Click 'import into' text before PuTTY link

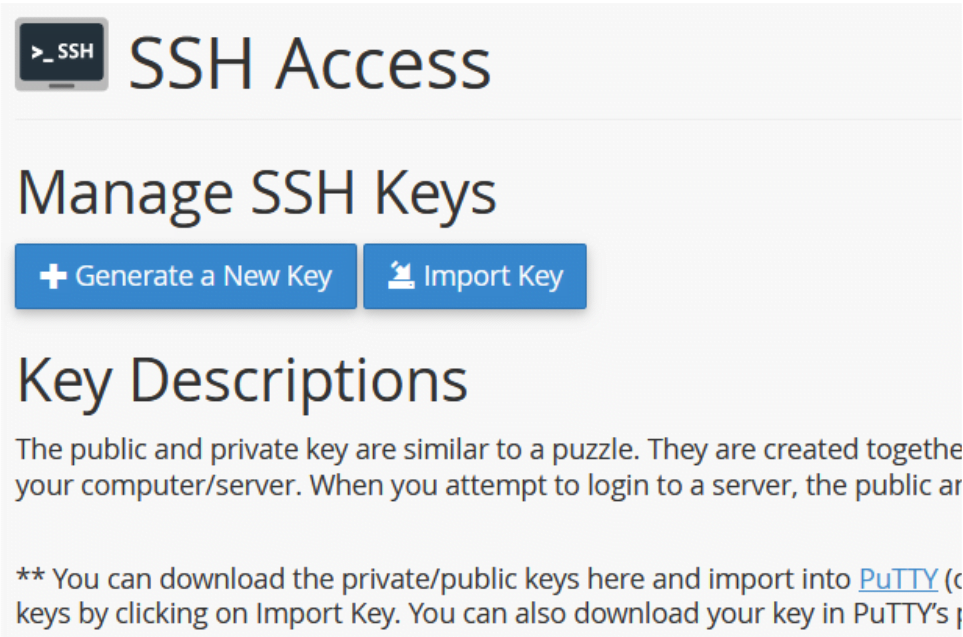[785, 579]
